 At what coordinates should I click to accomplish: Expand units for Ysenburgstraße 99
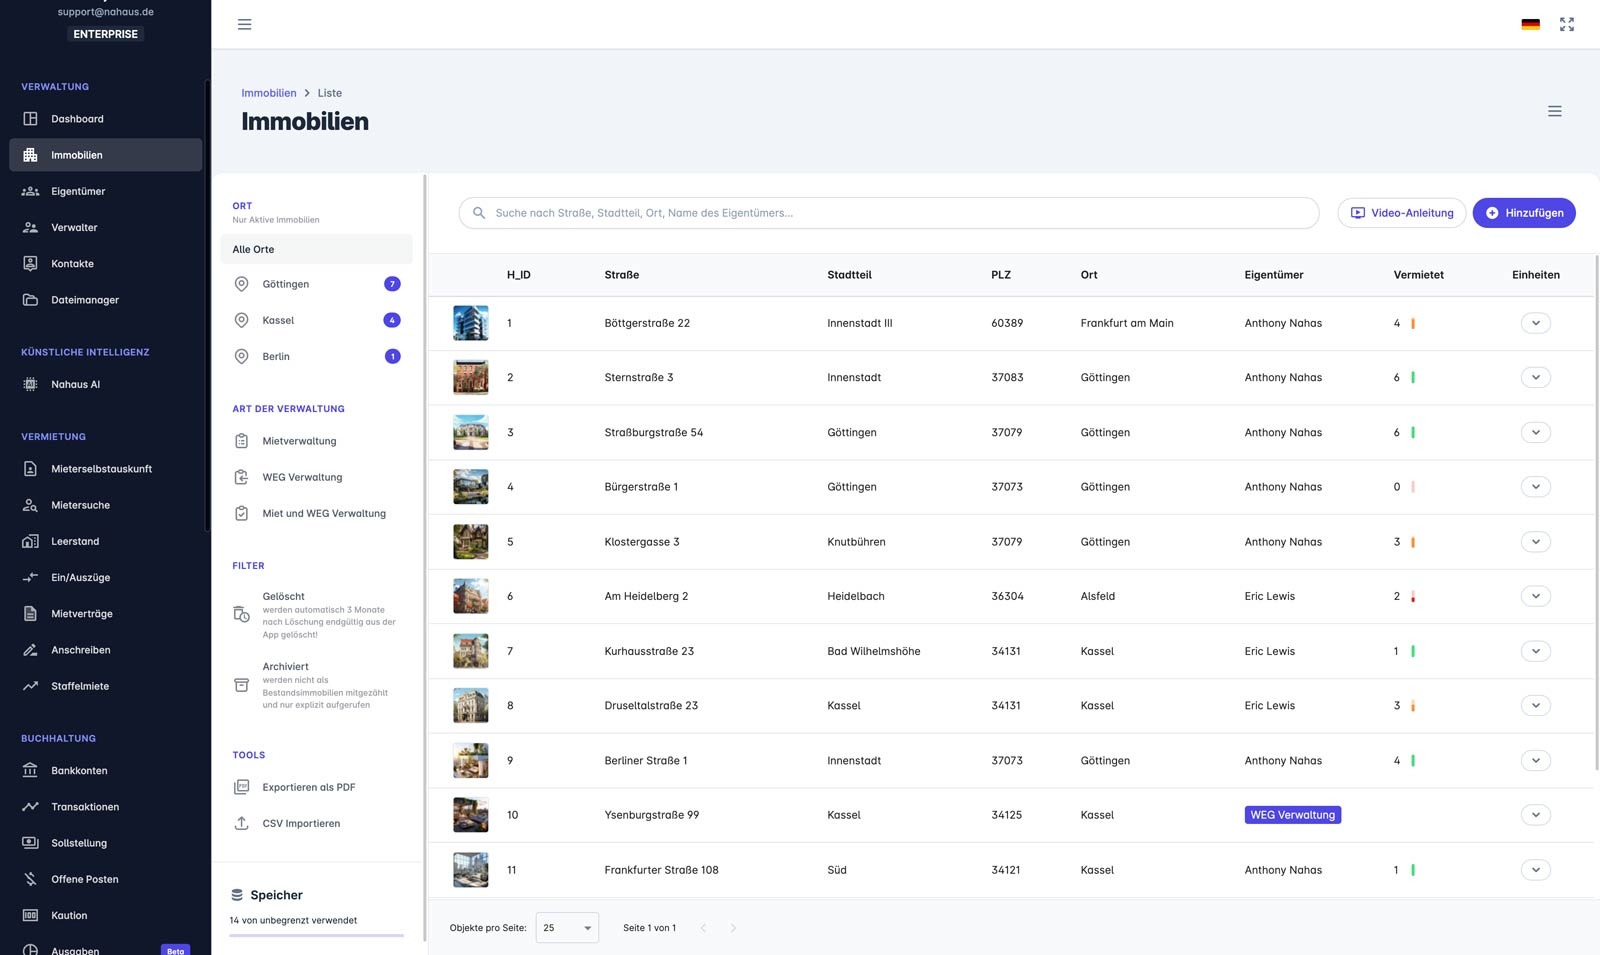coord(1535,815)
